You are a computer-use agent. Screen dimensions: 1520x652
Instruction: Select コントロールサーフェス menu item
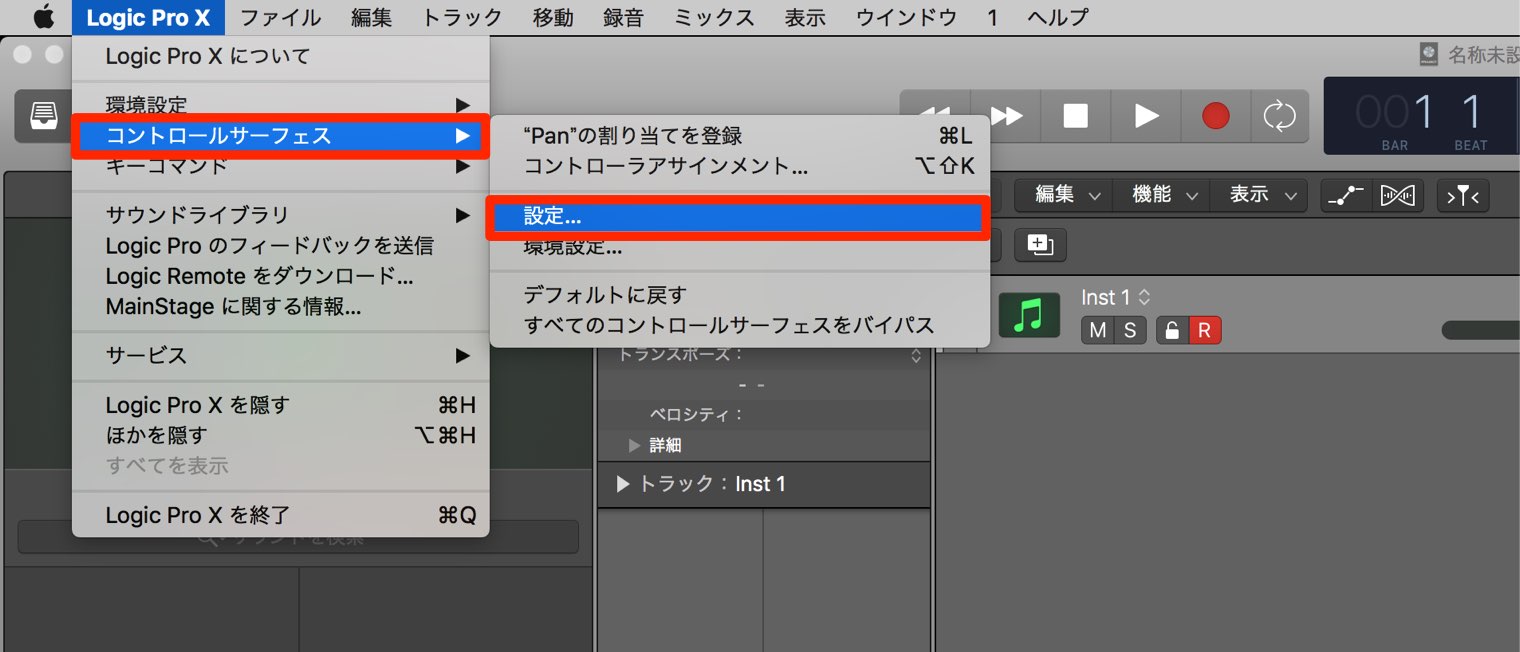pyautogui.click(x=281, y=136)
